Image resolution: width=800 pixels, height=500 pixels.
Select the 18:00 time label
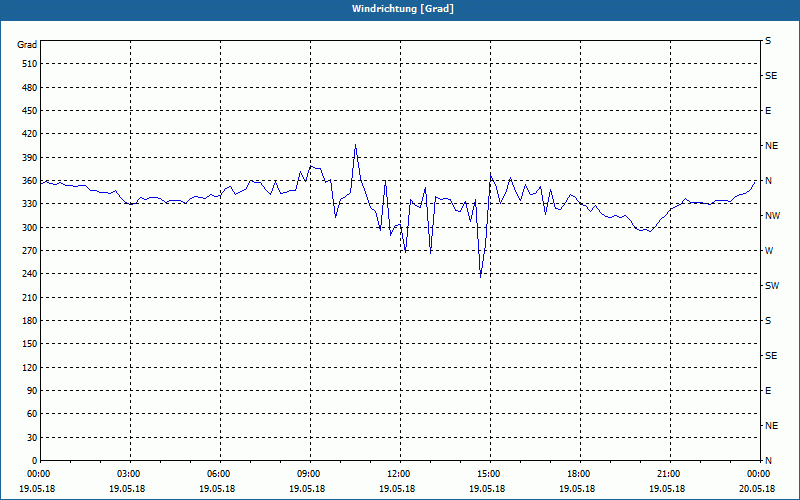[580, 474]
